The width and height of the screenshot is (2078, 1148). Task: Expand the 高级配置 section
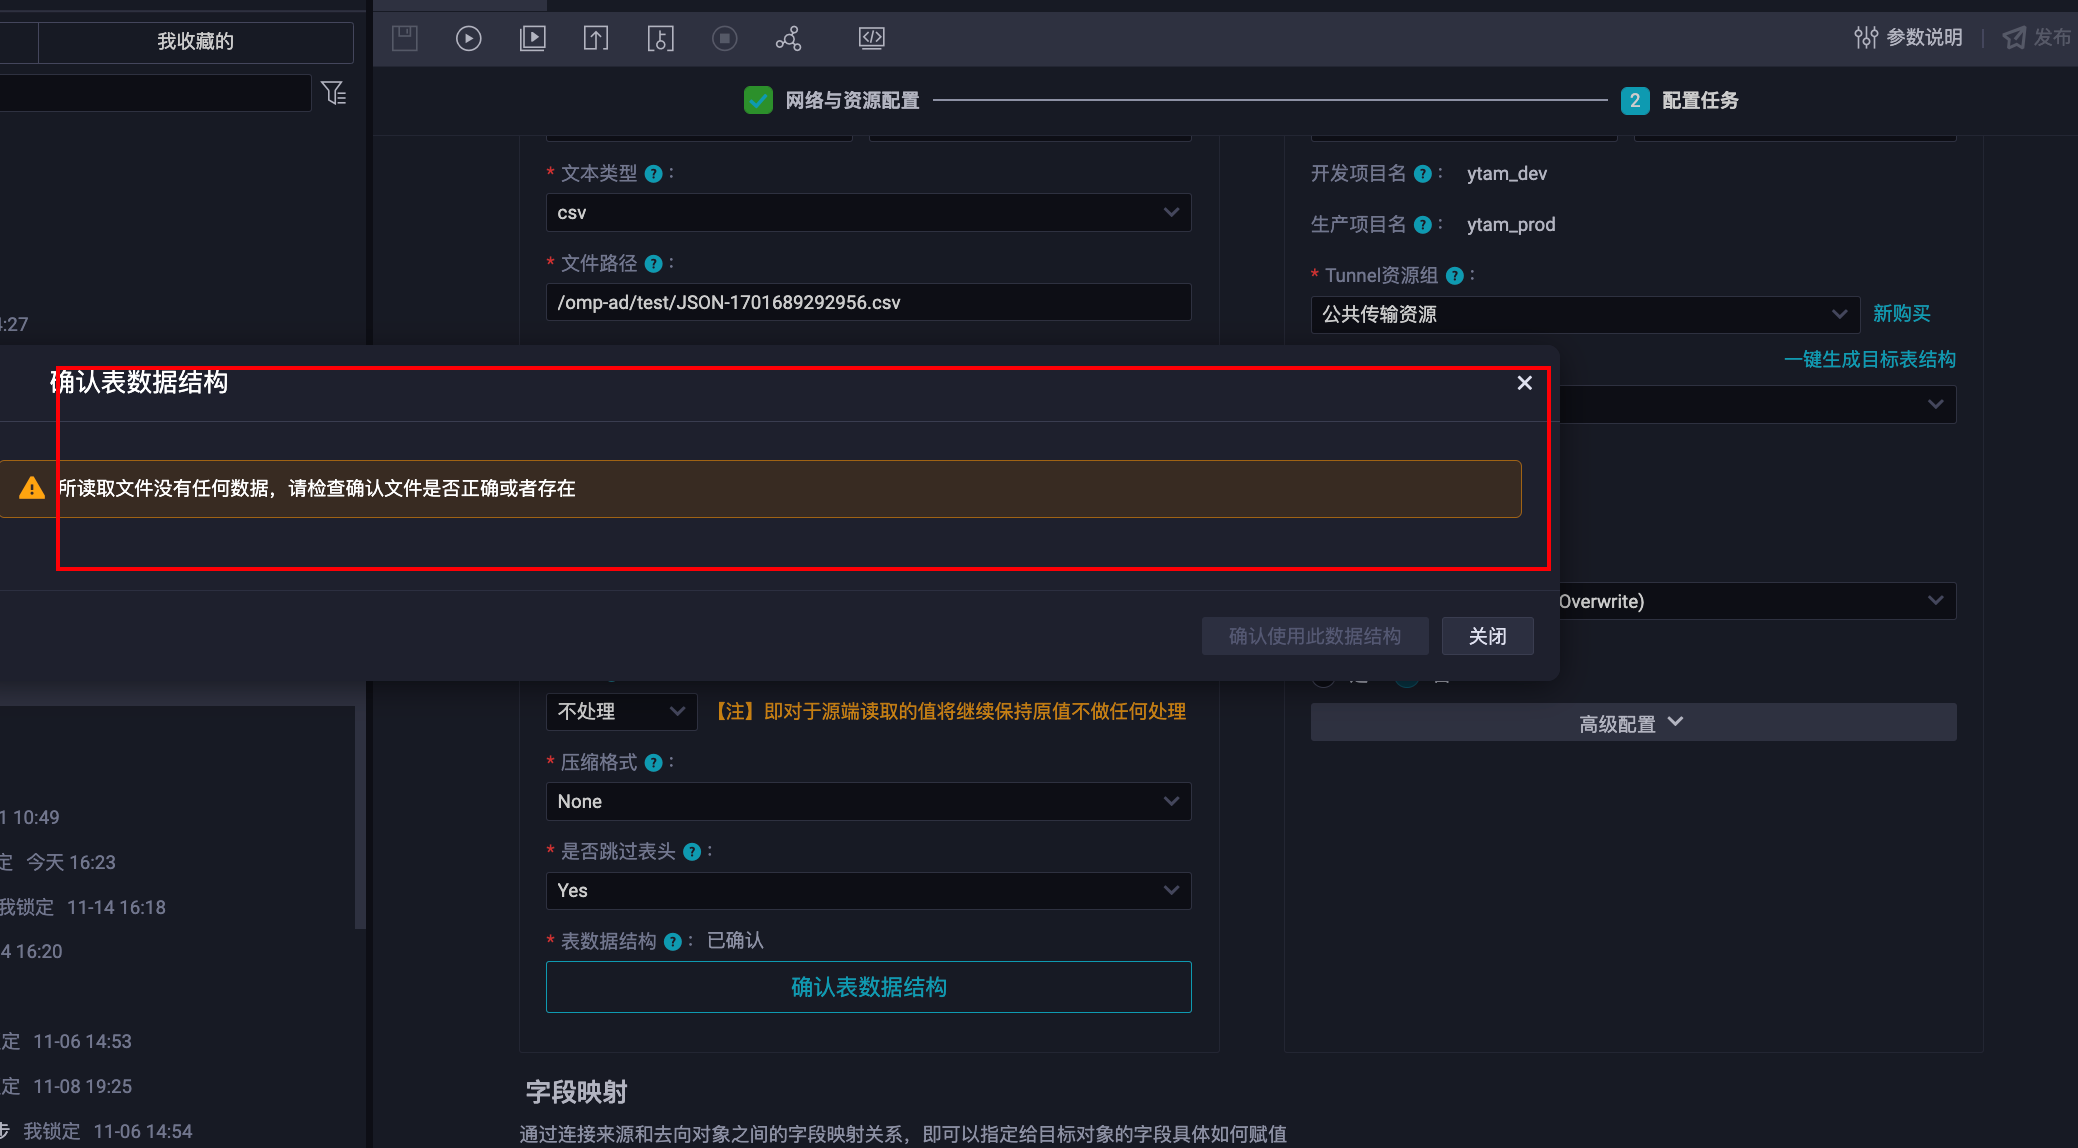(1632, 723)
